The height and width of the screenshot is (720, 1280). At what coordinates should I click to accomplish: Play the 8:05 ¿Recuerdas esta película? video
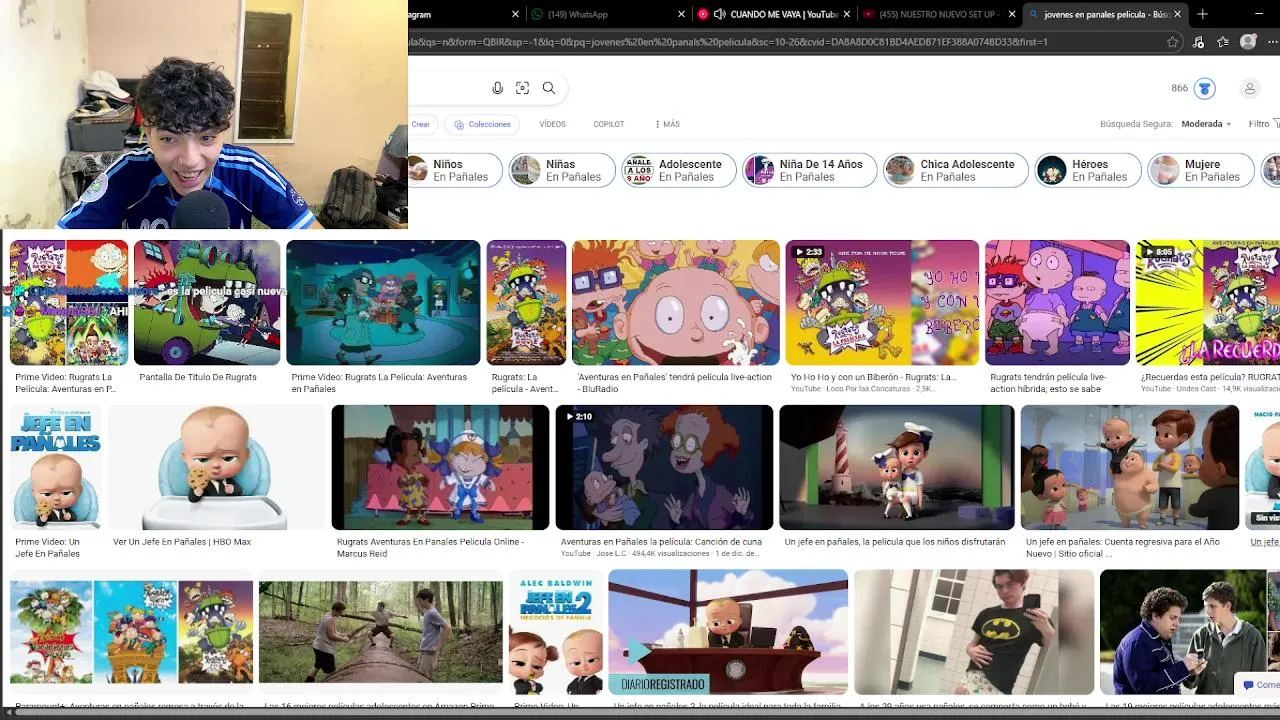point(1208,302)
